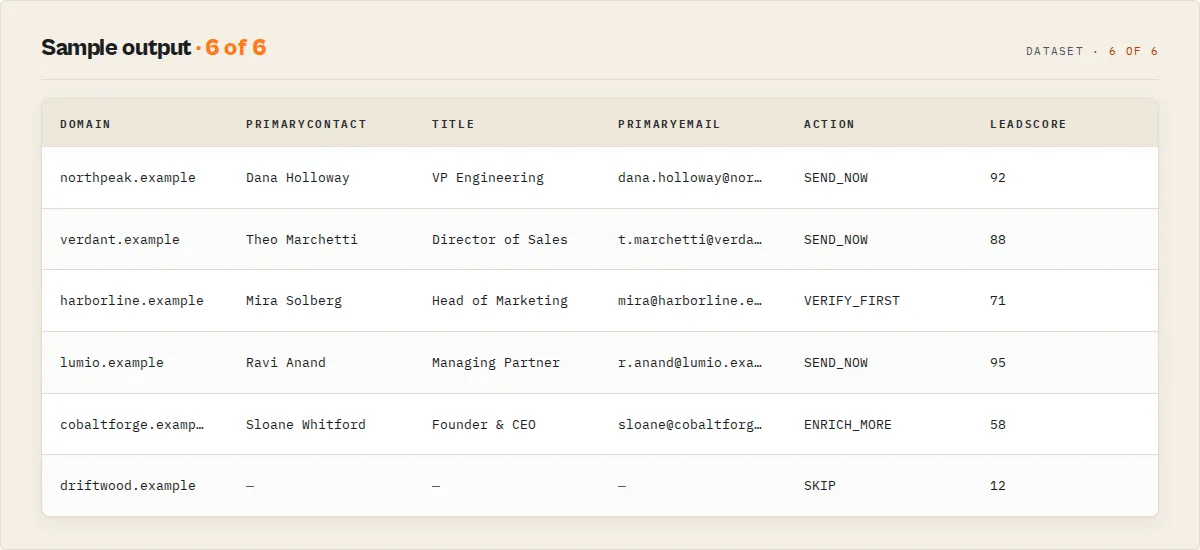Click the SKIP action cell
Viewport: 1200px width, 550px height.
820,486
